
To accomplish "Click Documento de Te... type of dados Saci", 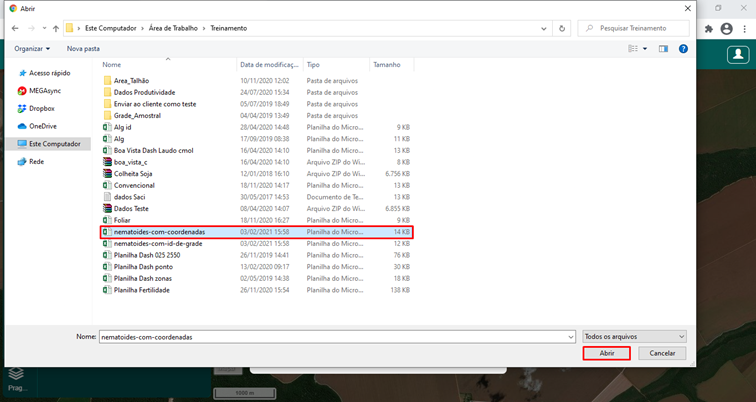I will pyautogui.click(x=335, y=197).
